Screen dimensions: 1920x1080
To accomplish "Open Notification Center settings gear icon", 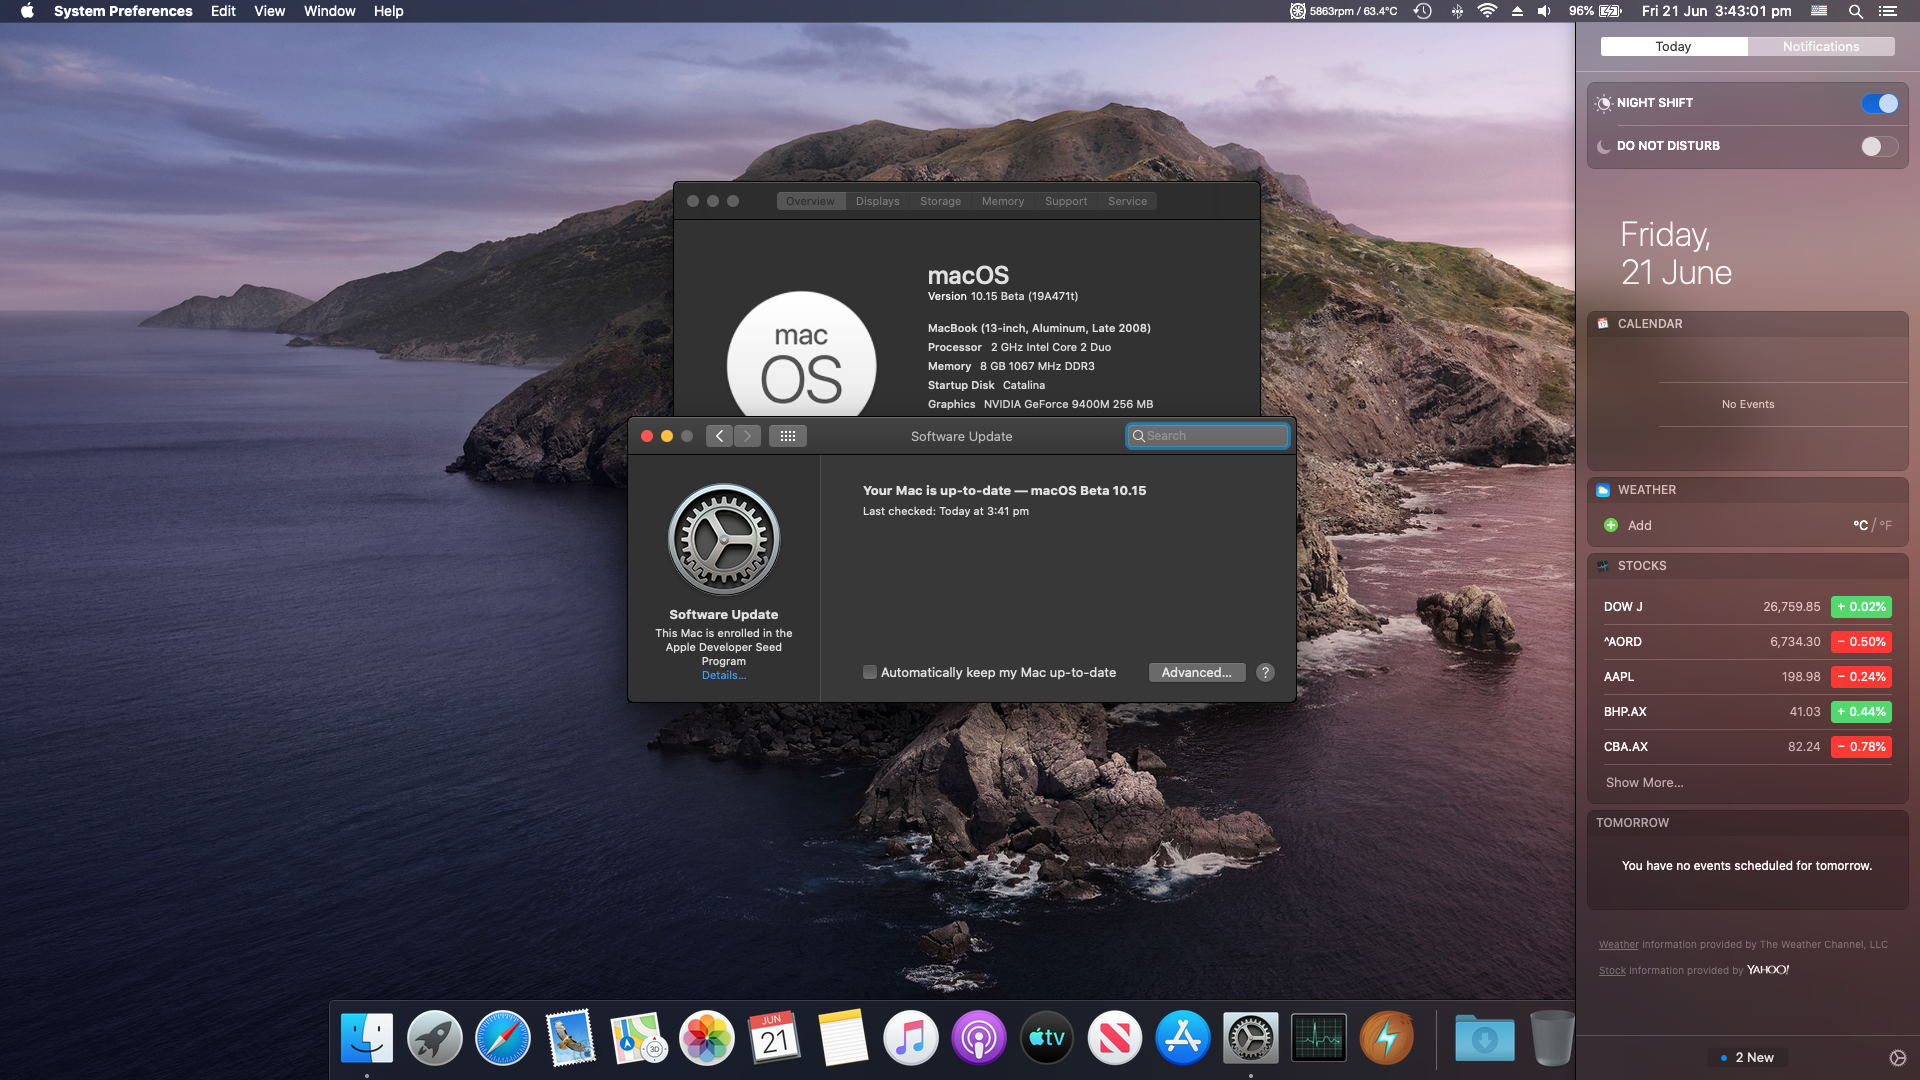I will pyautogui.click(x=1897, y=1058).
